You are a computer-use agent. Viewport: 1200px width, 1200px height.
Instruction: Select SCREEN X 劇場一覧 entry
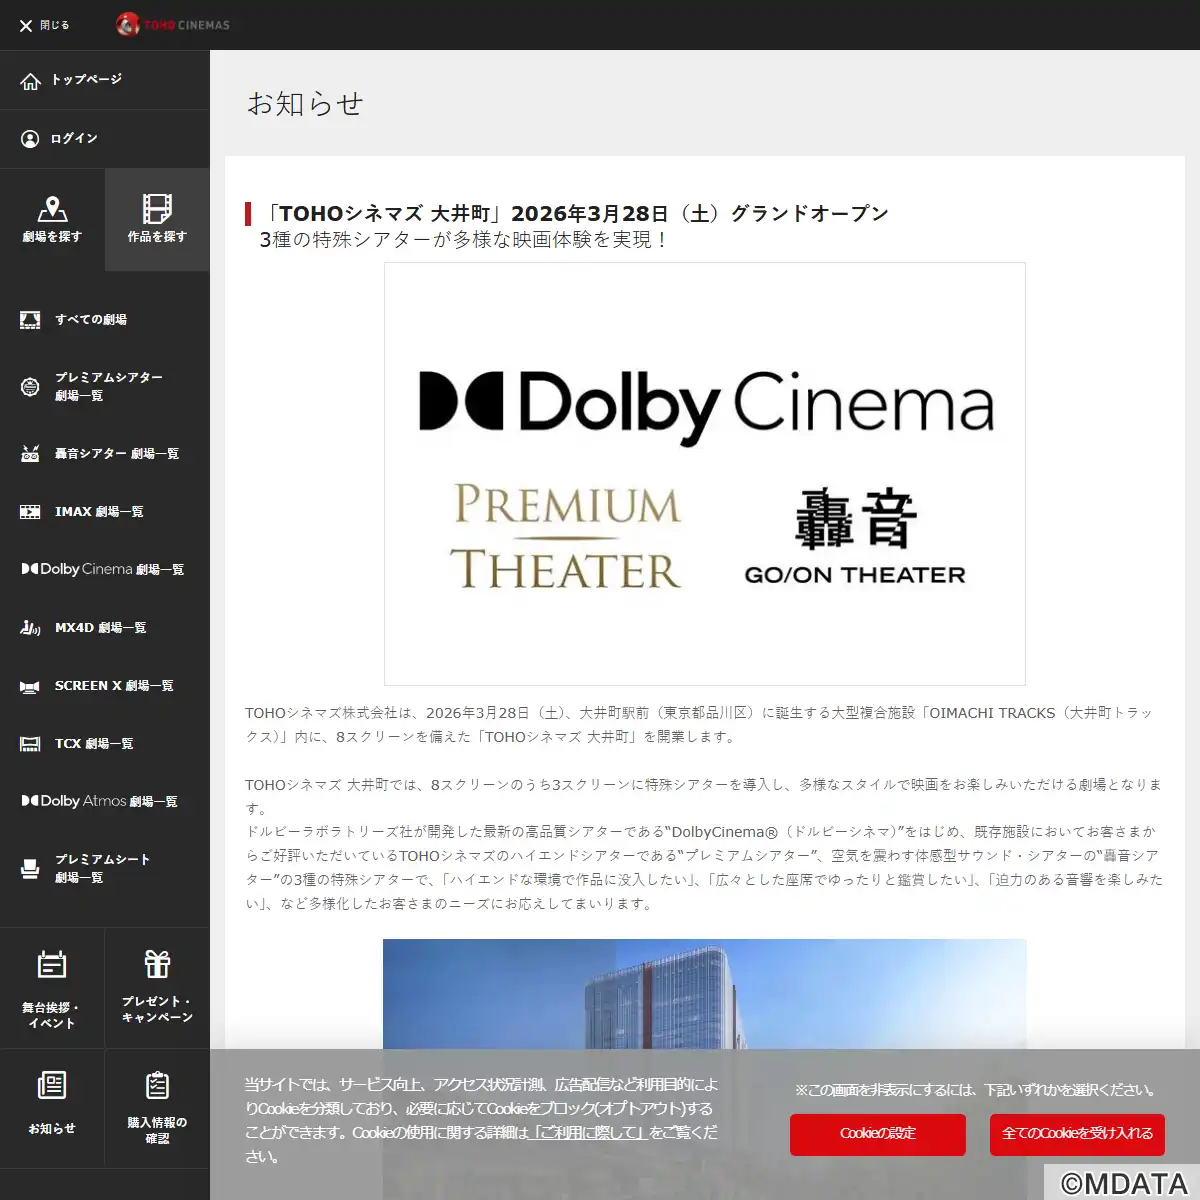tap(113, 686)
